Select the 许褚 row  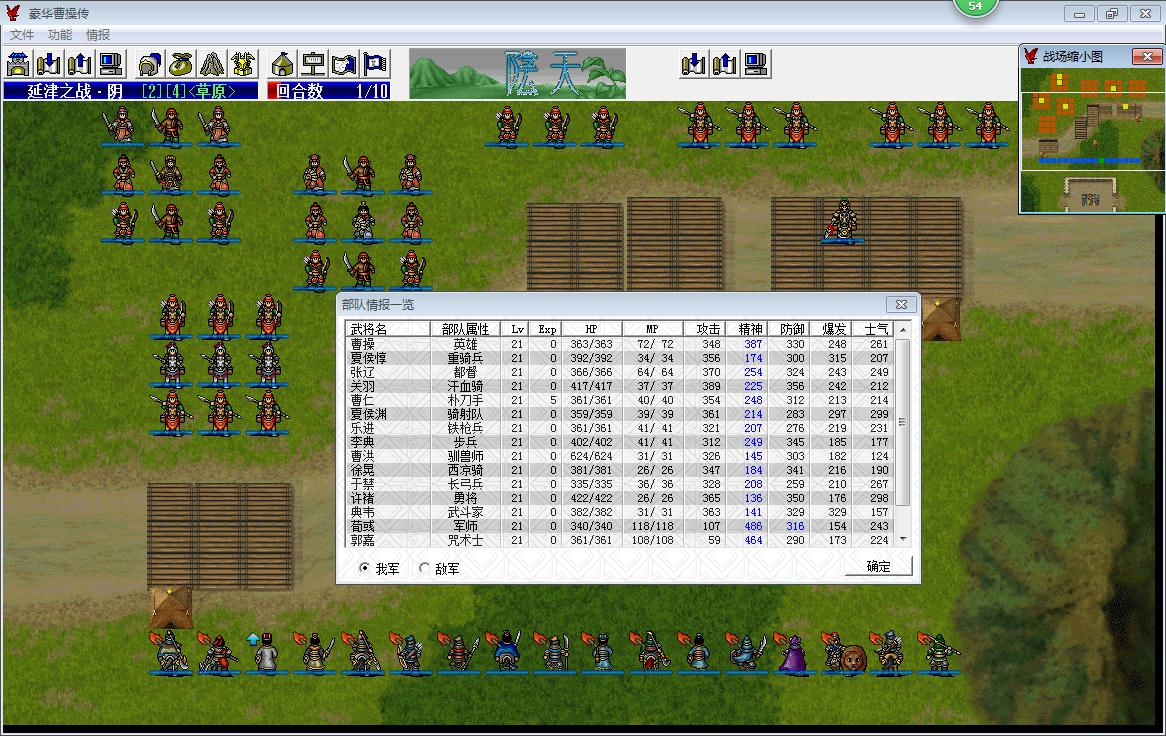(619, 498)
